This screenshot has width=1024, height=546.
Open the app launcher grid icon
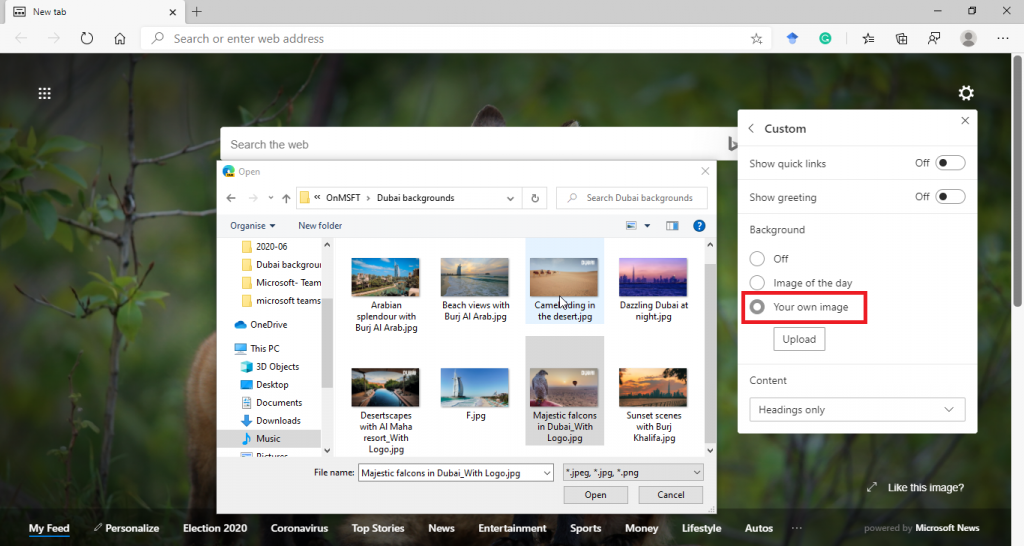click(x=44, y=93)
